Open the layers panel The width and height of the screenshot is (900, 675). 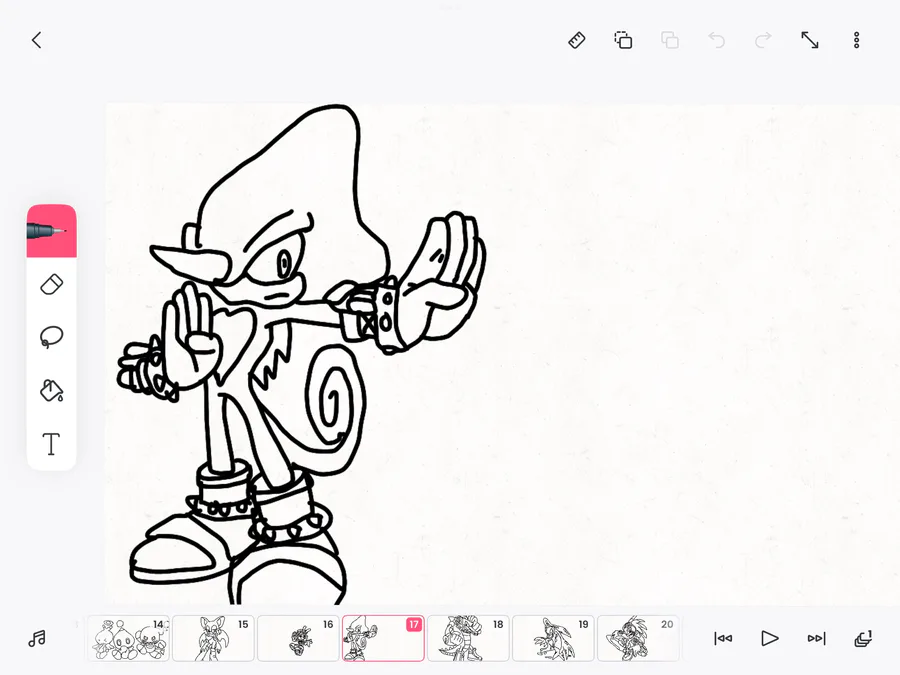[863, 638]
